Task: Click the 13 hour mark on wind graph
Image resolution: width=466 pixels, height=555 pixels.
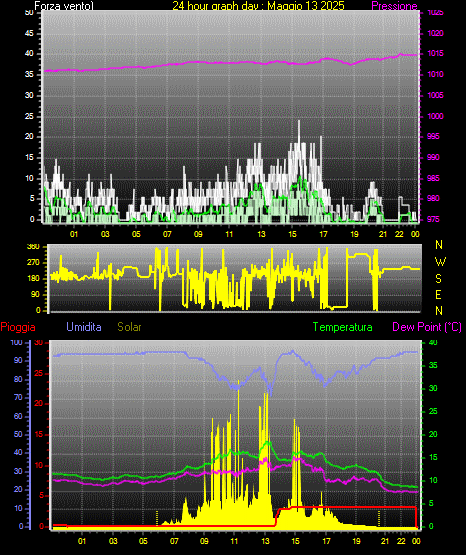Action: pyautogui.click(x=261, y=234)
